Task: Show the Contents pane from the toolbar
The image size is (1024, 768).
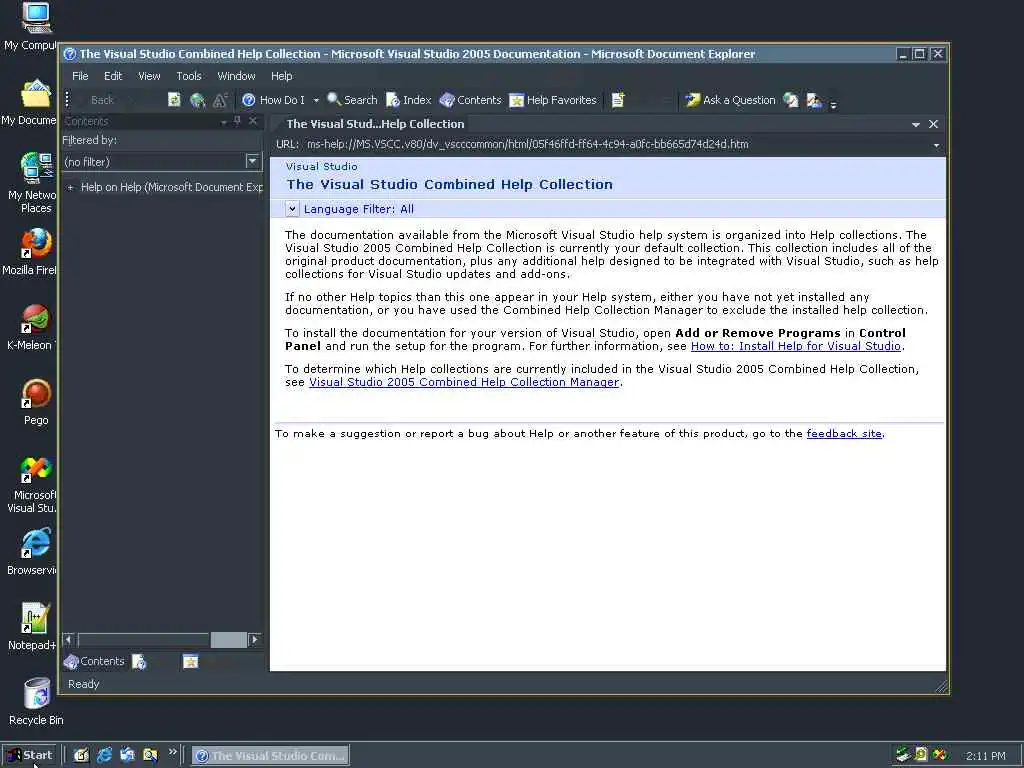Action: pyautogui.click(x=470, y=100)
